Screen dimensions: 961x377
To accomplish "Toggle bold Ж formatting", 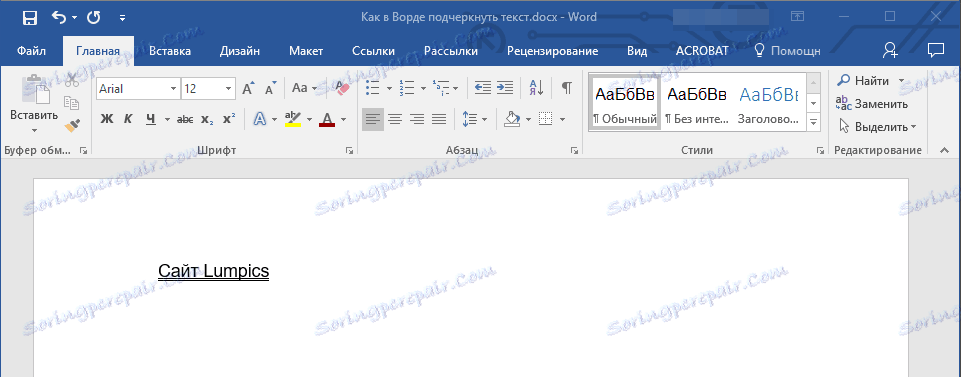I will pyautogui.click(x=107, y=119).
